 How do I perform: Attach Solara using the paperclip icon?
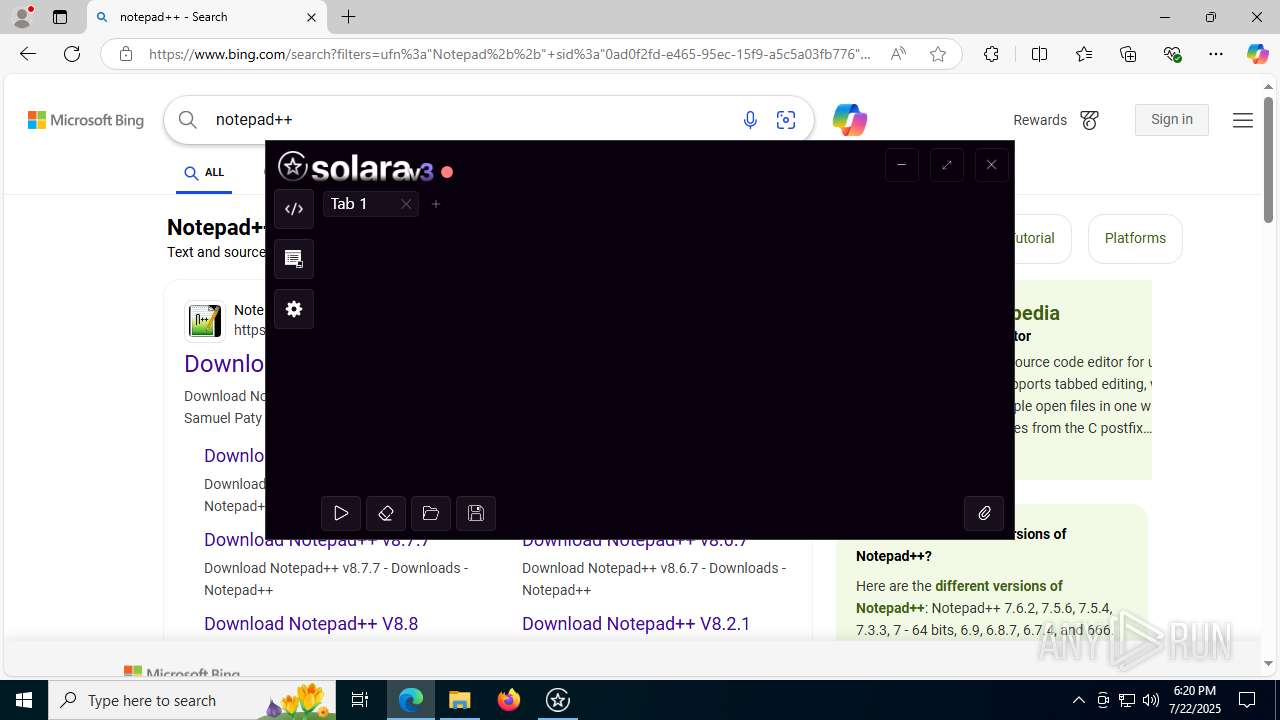point(984,513)
